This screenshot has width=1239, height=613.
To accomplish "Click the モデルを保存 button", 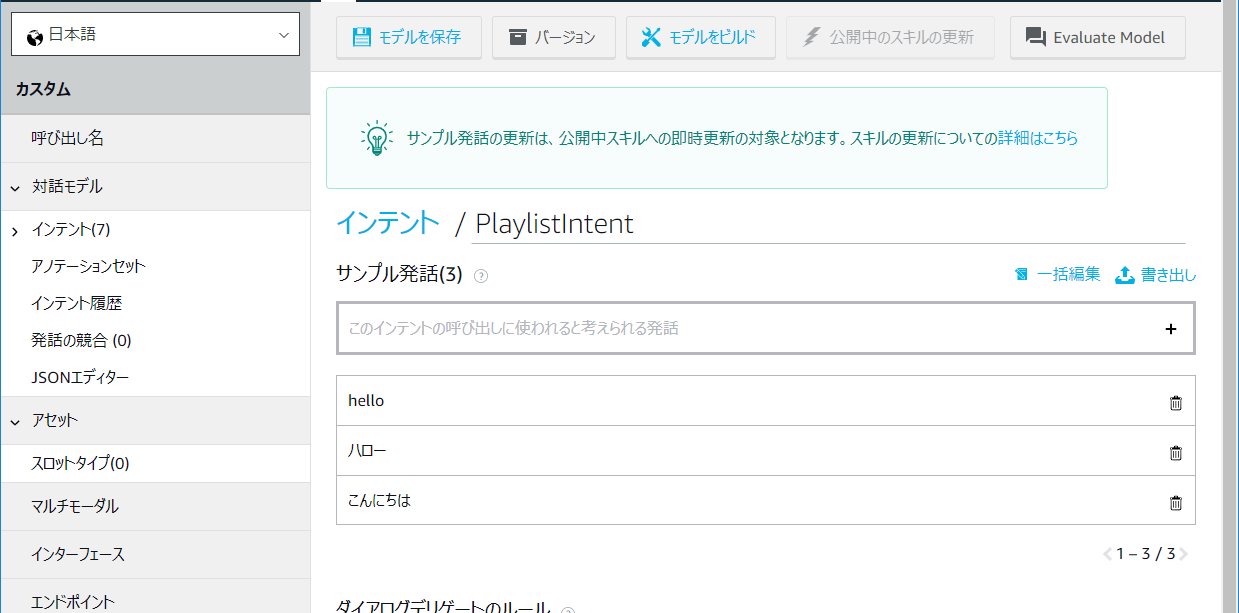I will 408,38.
